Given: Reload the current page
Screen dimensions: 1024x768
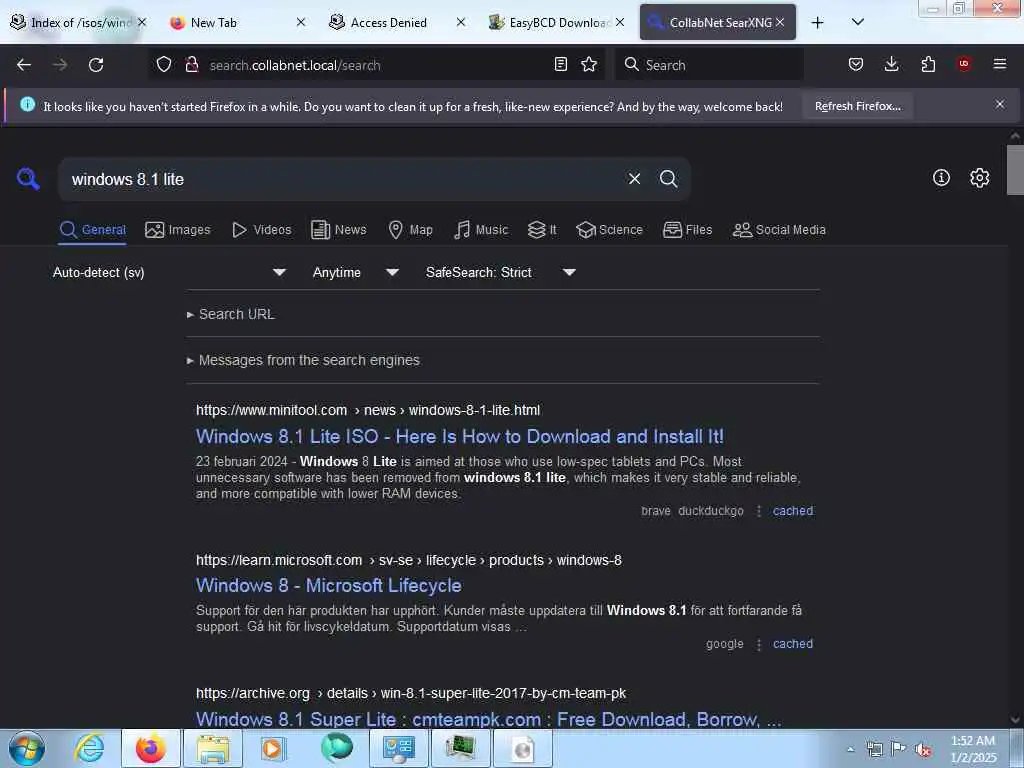Looking at the screenshot, I should [96, 65].
